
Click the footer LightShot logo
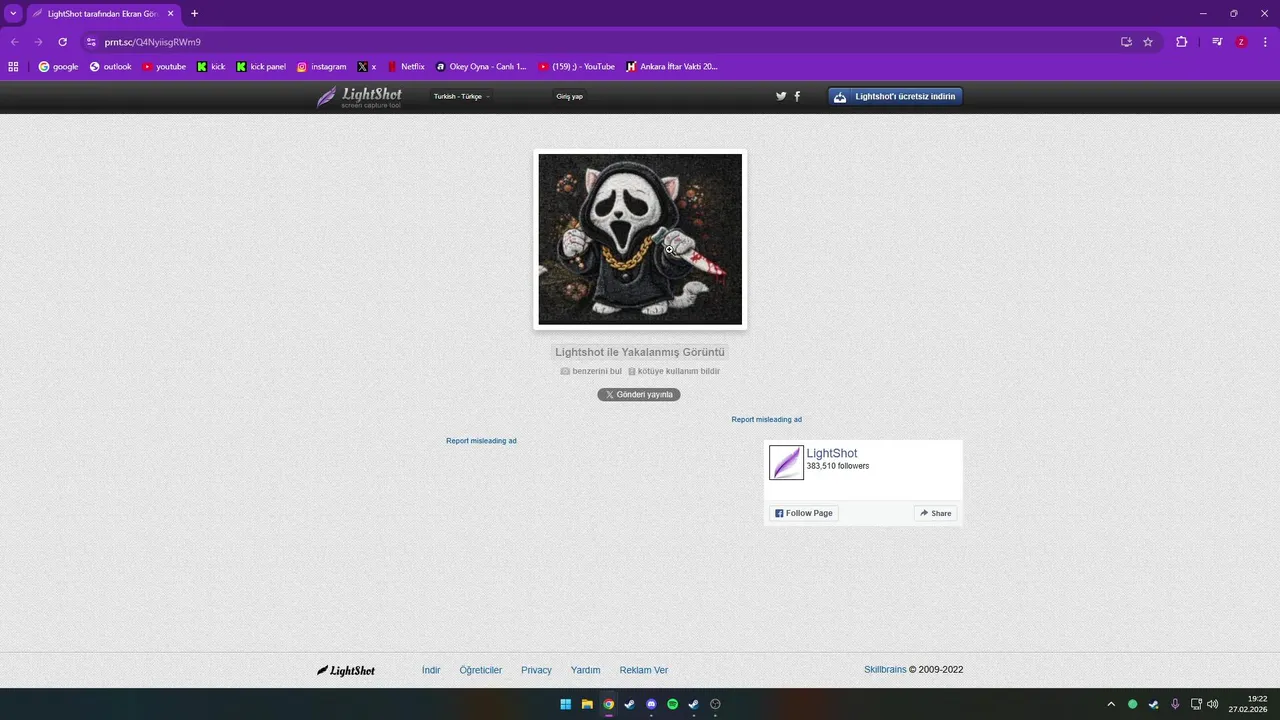pos(346,670)
